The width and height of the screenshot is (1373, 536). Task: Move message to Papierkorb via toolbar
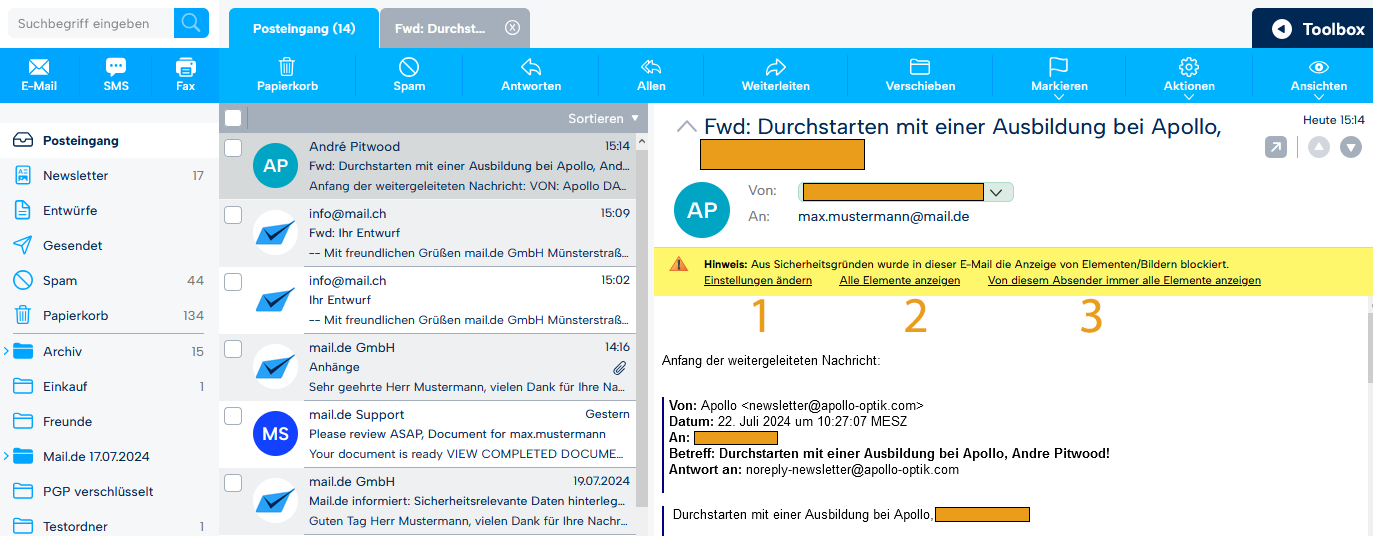[287, 75]
